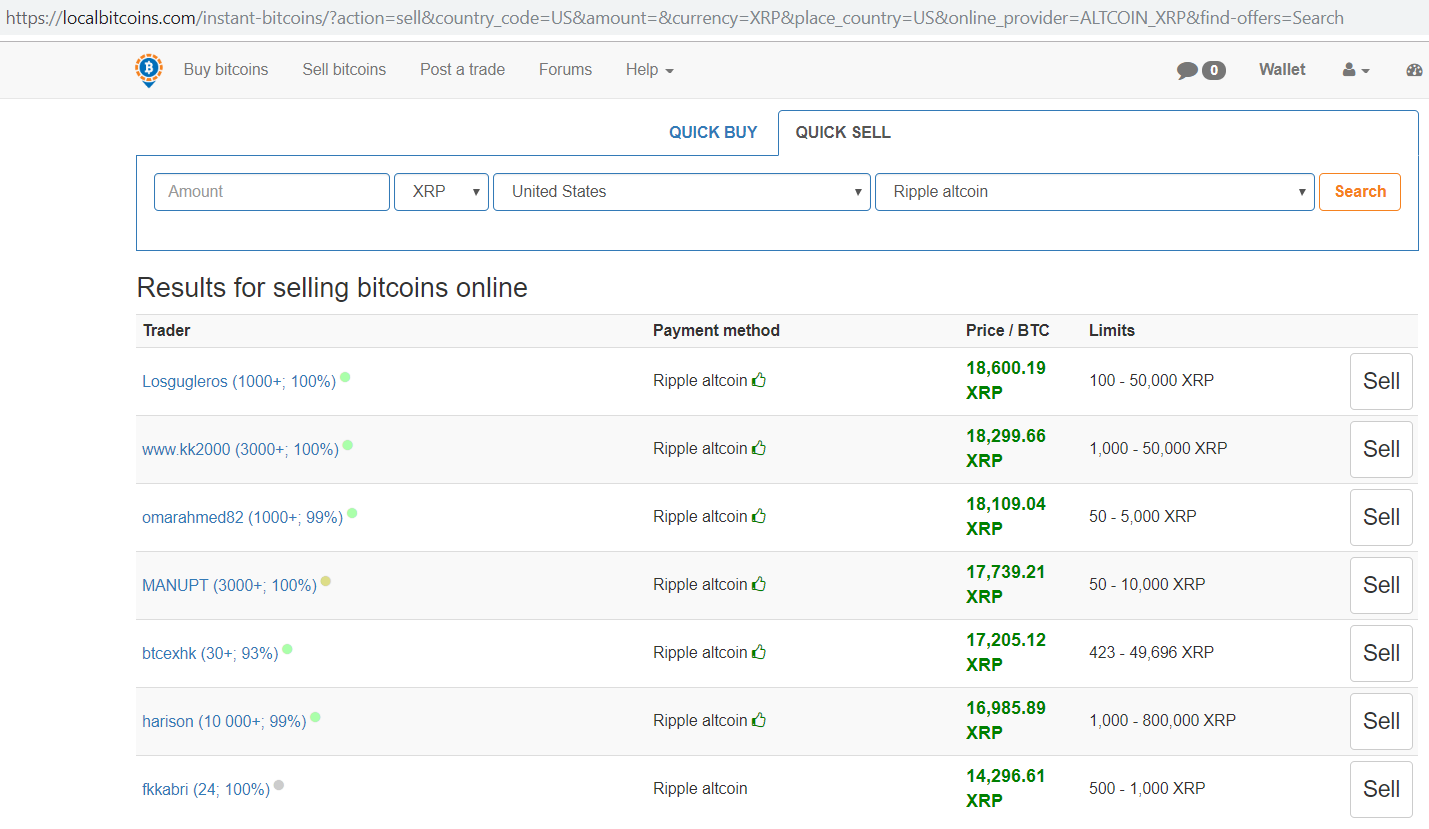Click online status dot beside harison

315,717
